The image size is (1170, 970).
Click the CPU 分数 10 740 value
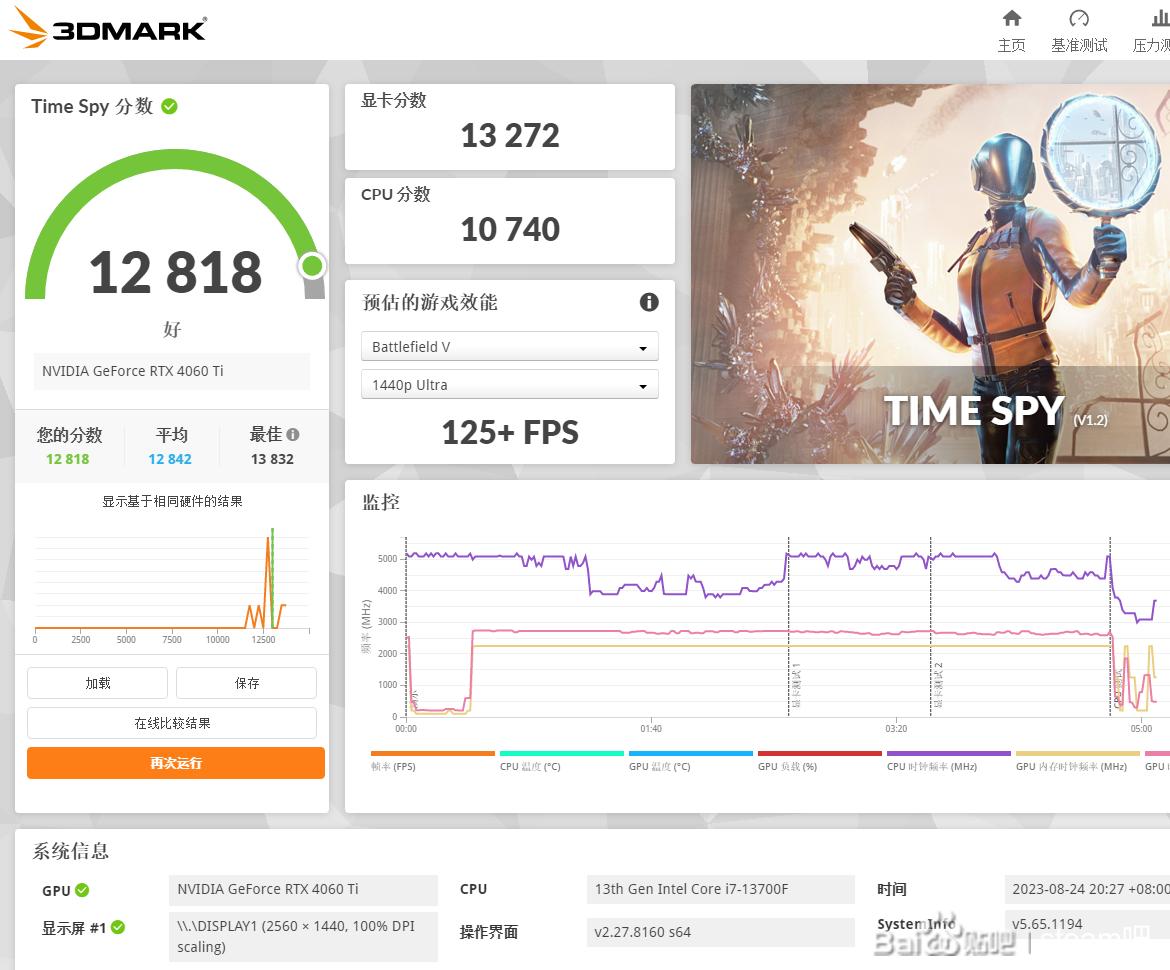[510, 229]
